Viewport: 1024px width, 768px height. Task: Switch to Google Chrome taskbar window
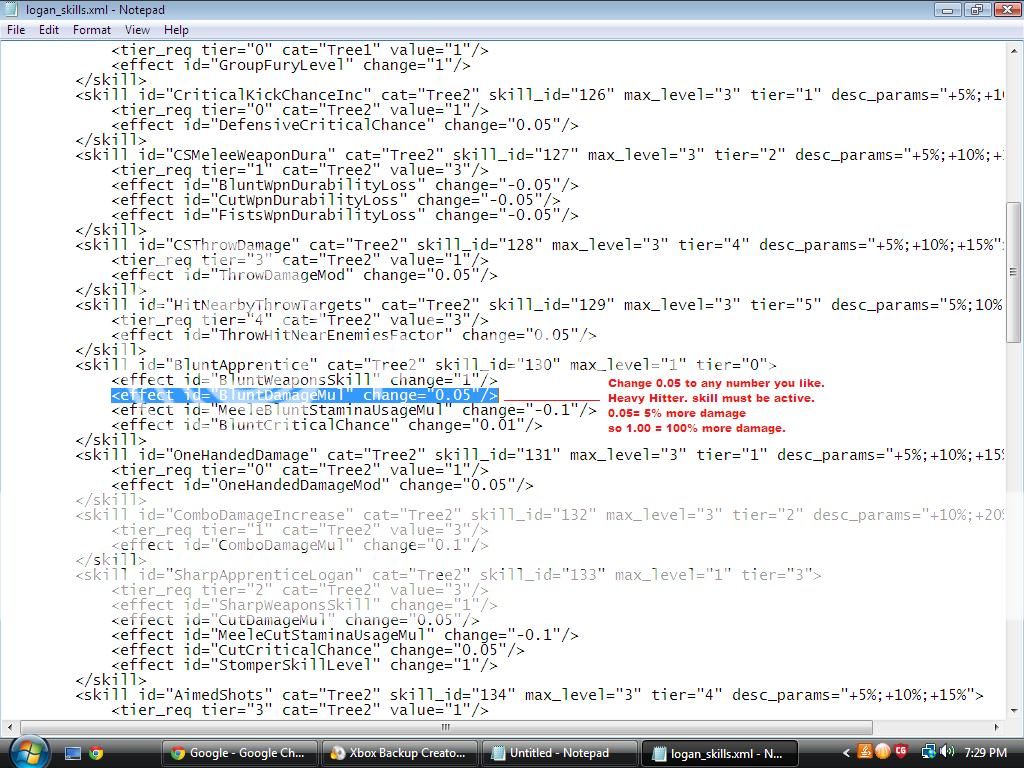(240, 753)
